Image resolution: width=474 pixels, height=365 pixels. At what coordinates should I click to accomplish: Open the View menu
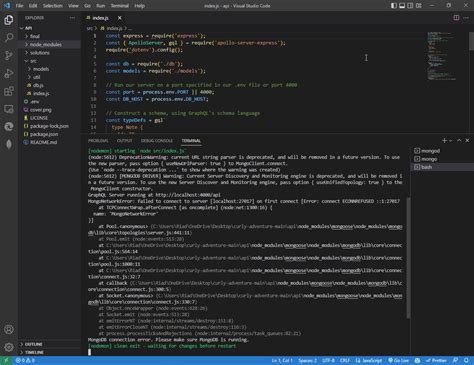pos(73,6)
